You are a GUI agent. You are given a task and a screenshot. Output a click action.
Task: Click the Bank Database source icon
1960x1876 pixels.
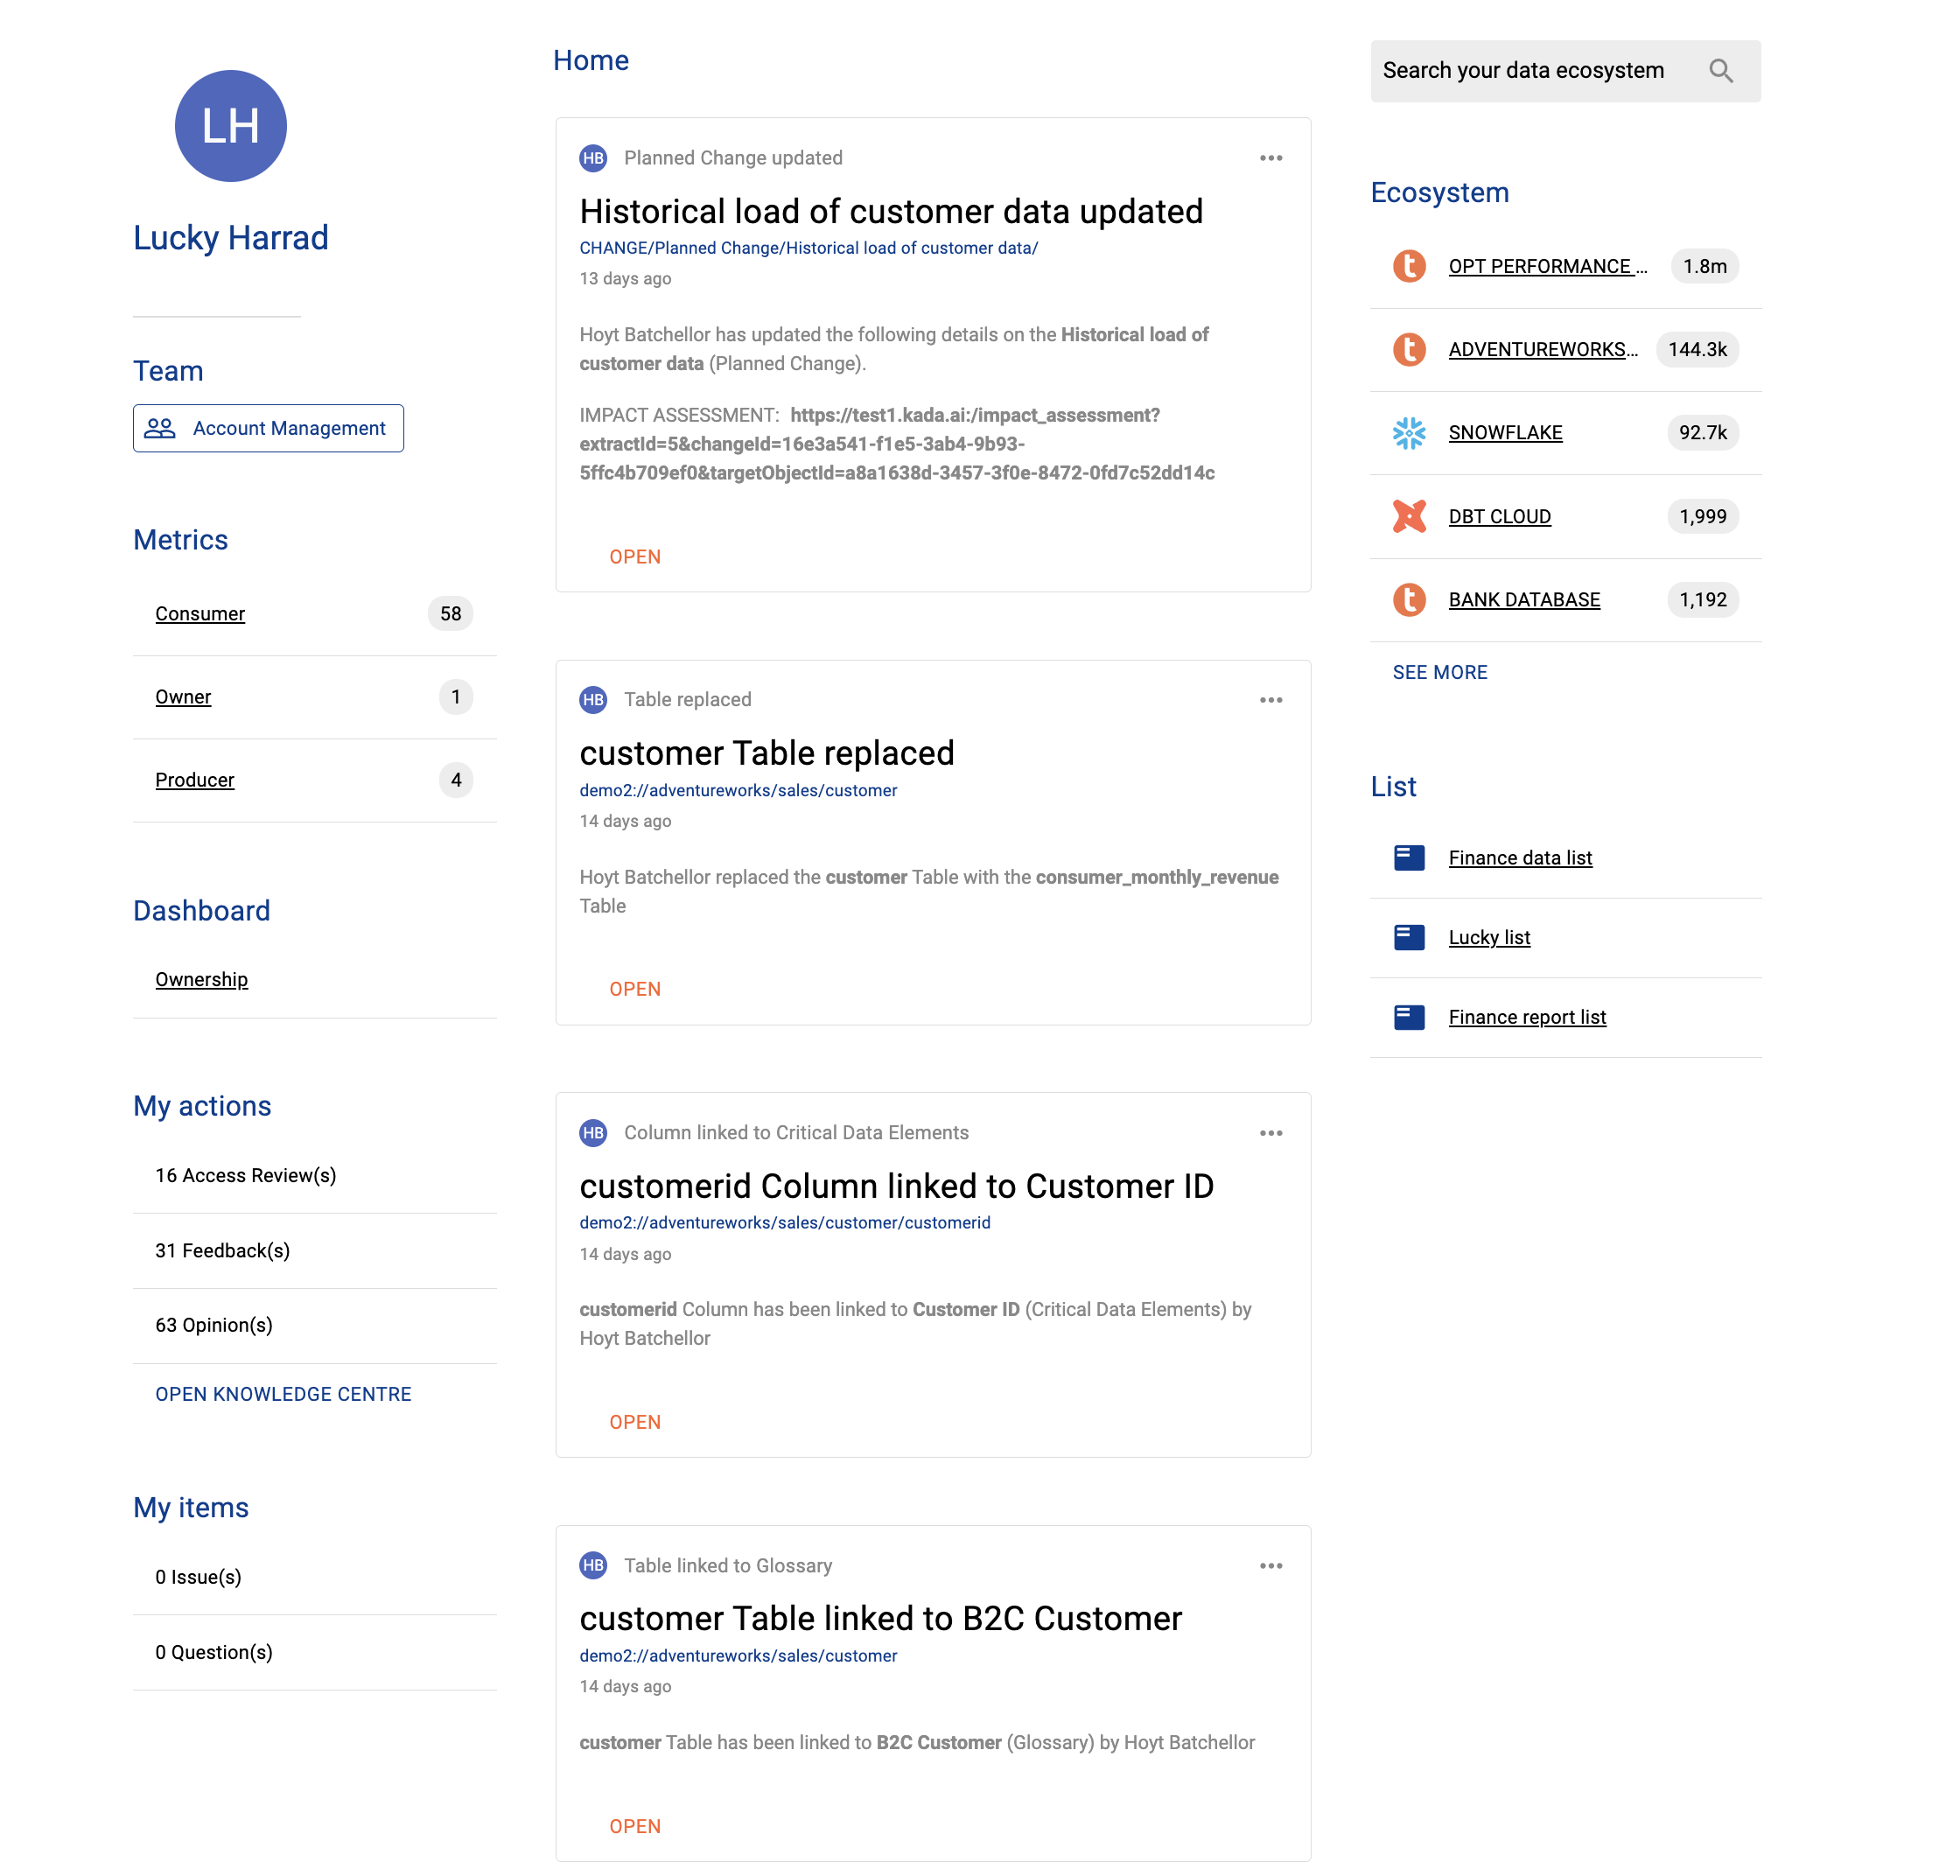1409,600
